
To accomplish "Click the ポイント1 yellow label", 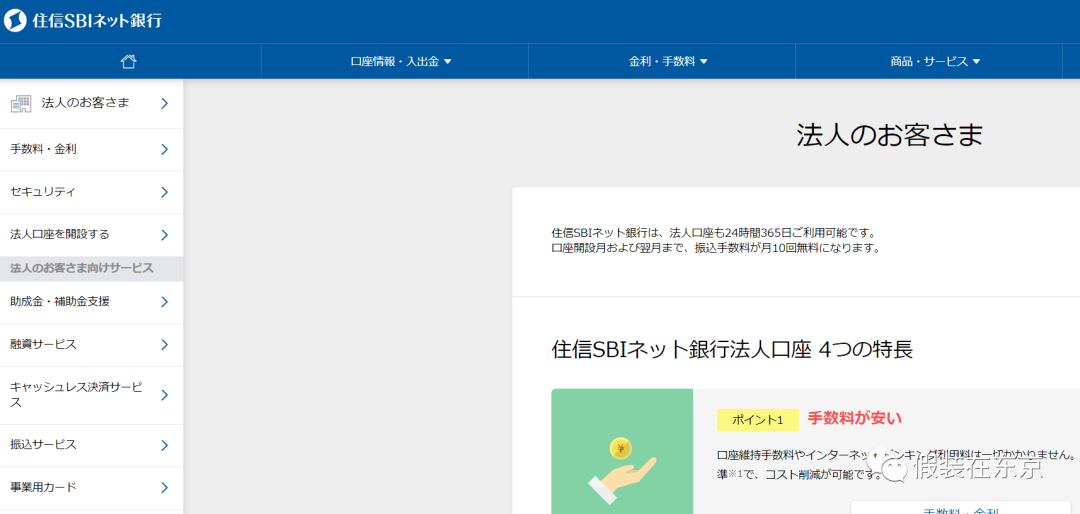I will pos(758,420).
